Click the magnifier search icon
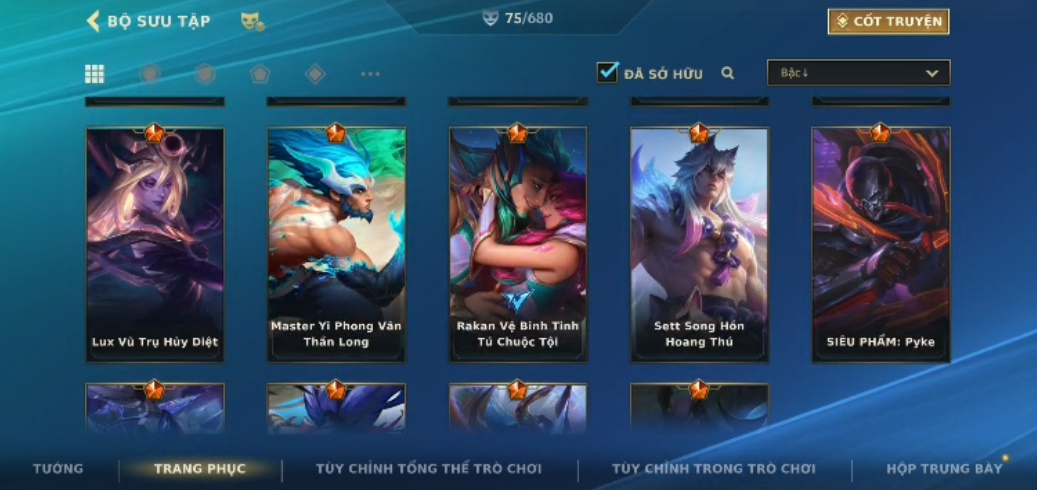The image size is (1037, 490). click(x=727, y=73)
